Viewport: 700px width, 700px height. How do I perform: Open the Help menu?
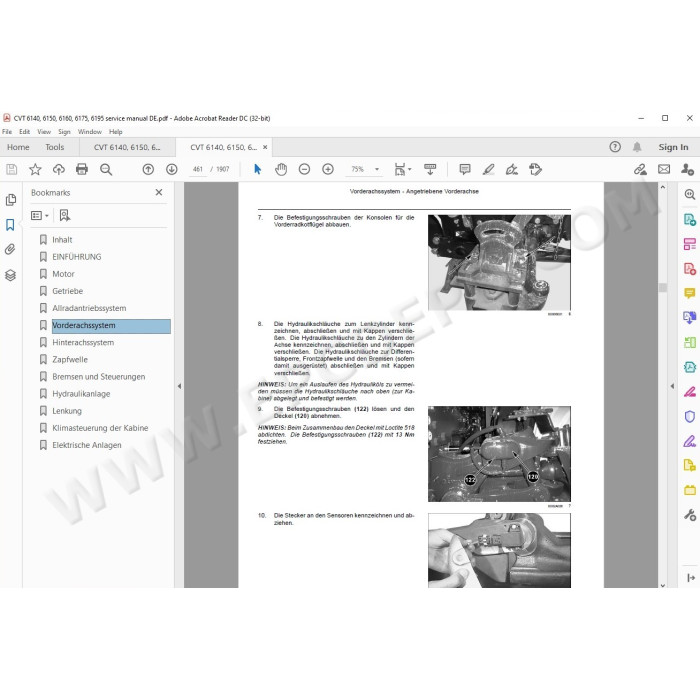(116, 132)
